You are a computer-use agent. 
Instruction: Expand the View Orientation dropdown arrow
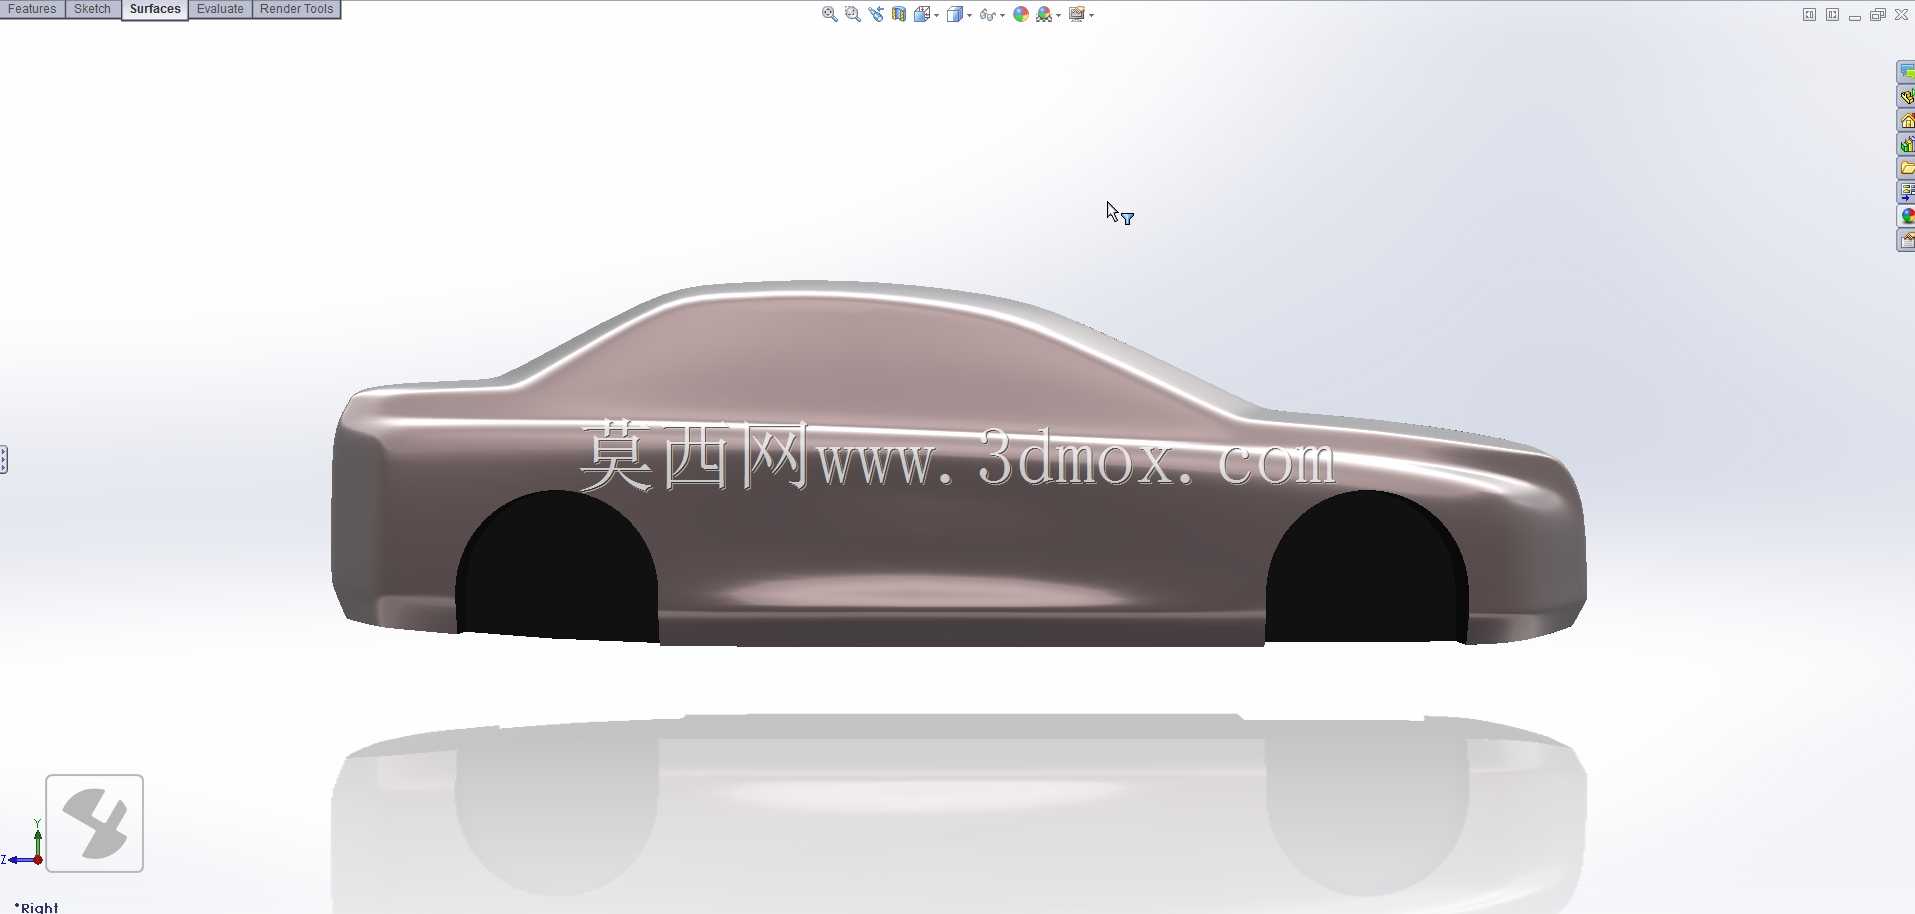coord(936,15)
